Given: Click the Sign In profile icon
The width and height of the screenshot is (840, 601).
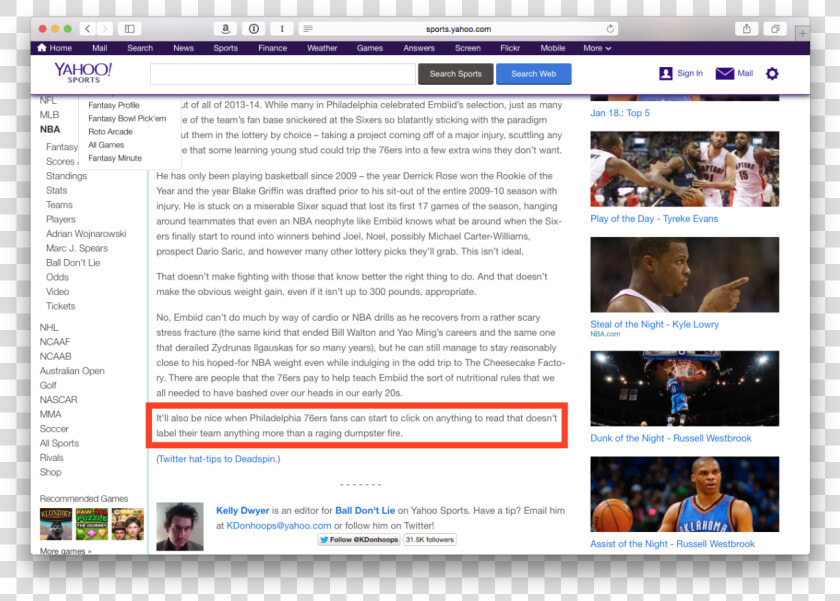Looking at the screenshot, I should [x=666, y=73].
